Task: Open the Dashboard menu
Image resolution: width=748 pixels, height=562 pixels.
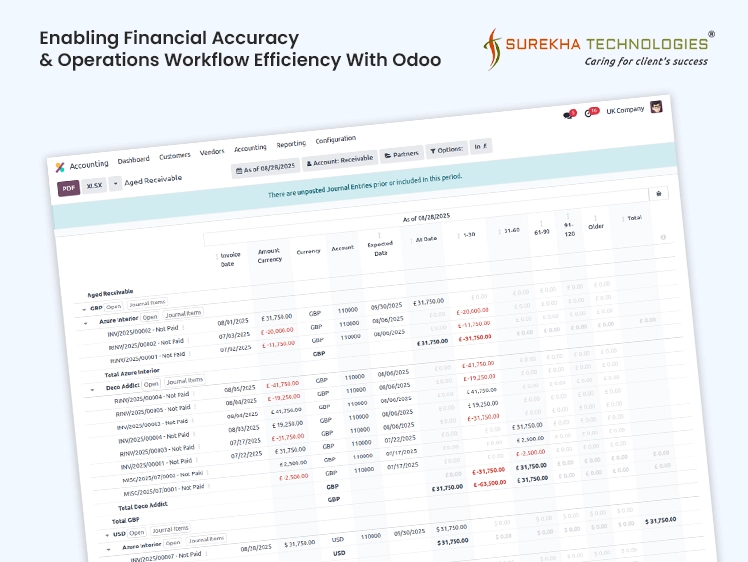Action: [x=134, y=160]
